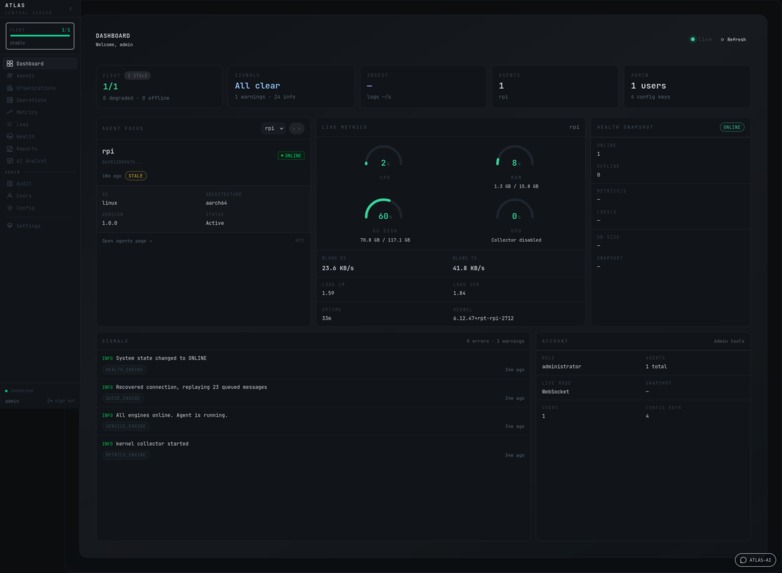Click kernel value '6.12.47+rpt-rpi-2712'
The height and width of the screenshot is (573, 782).
(x=483, y=318)
